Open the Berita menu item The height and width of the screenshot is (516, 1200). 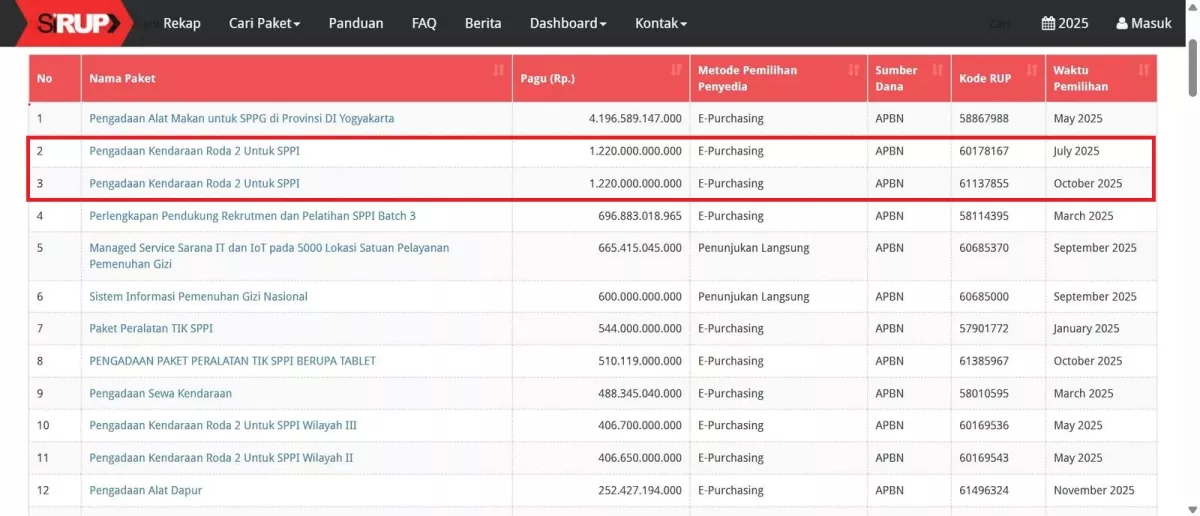(483, 23)
